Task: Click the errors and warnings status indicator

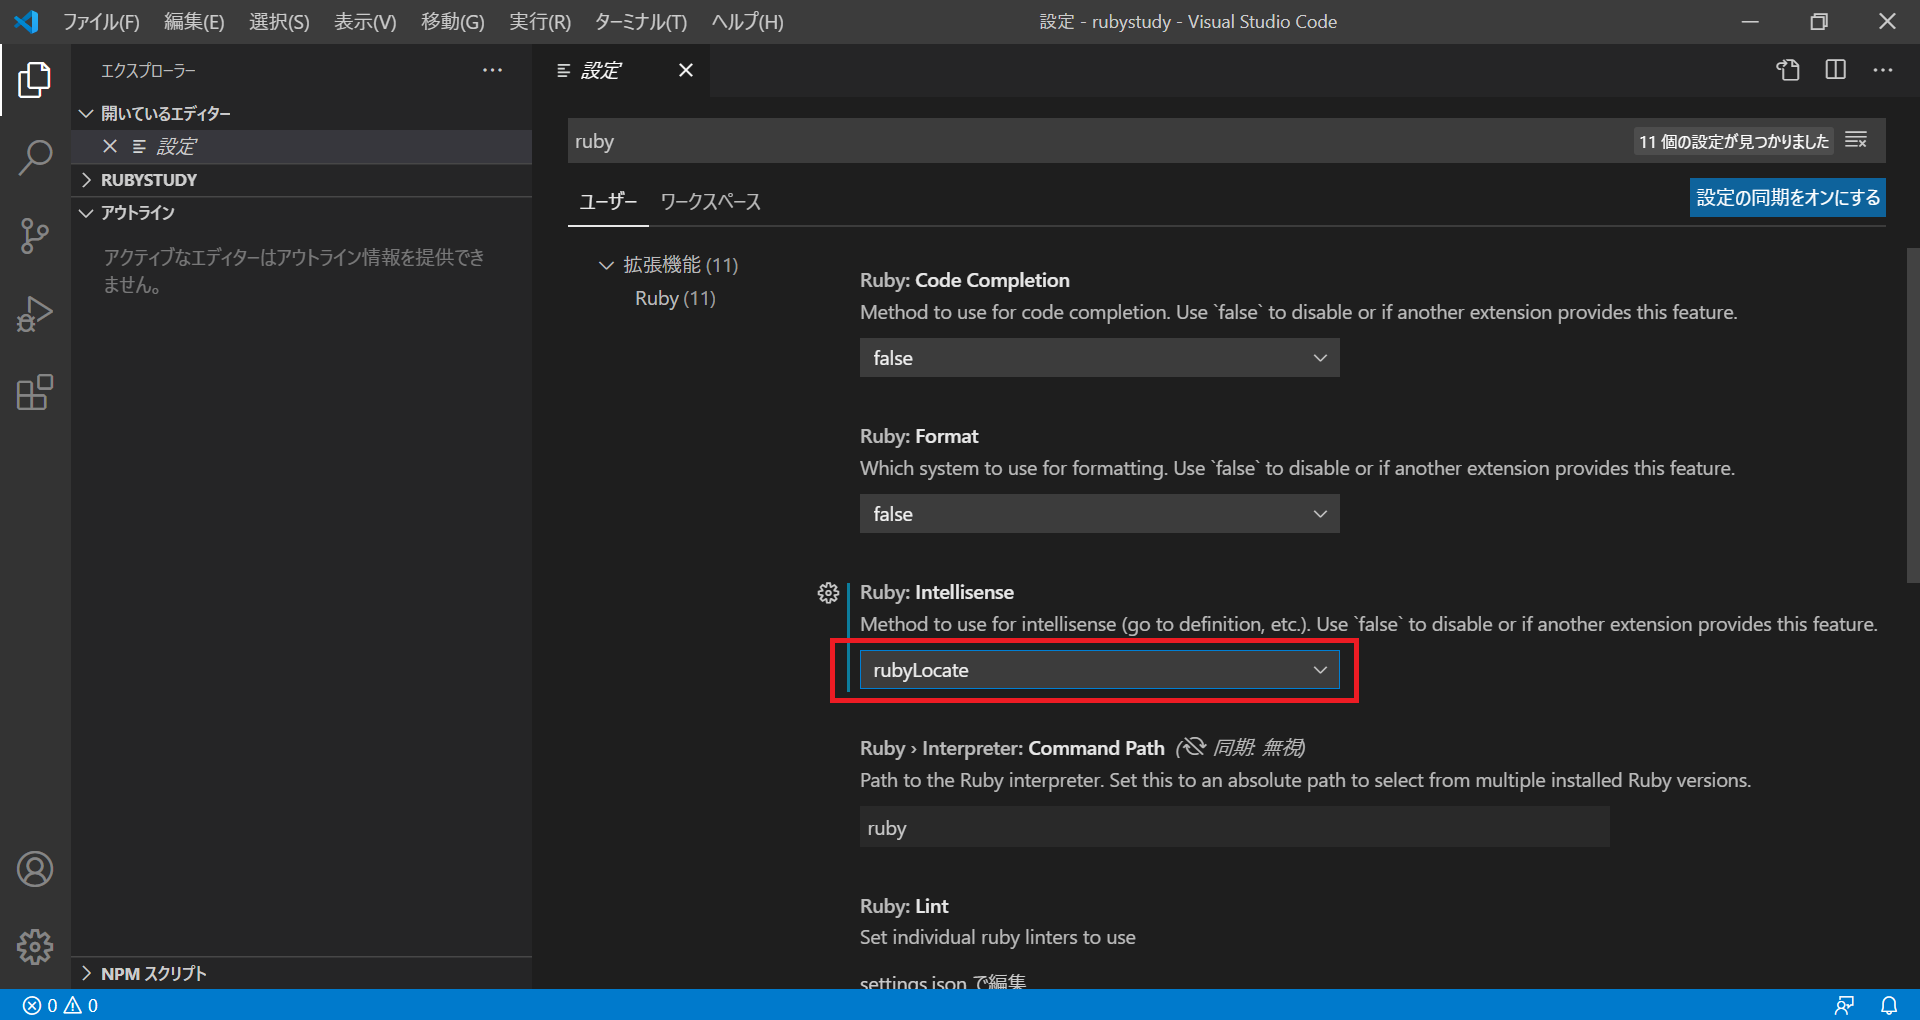Action: tap(61, 1005)
